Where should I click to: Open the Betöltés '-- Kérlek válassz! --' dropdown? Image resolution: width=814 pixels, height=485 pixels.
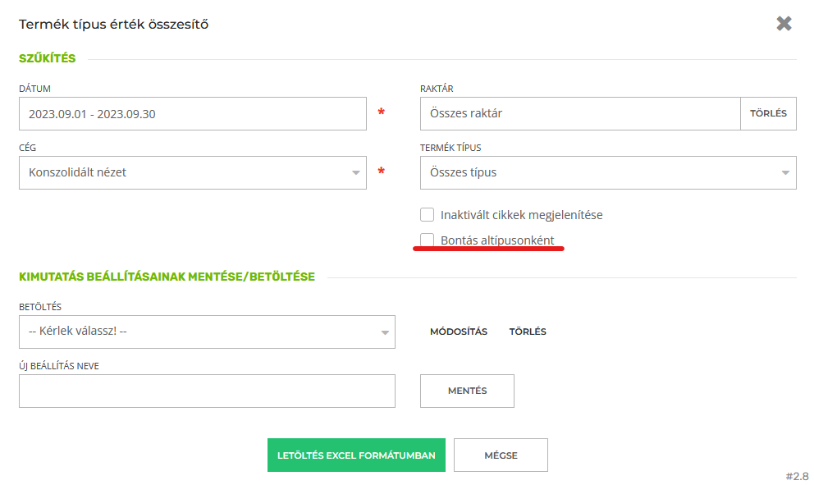click(200, 332)
